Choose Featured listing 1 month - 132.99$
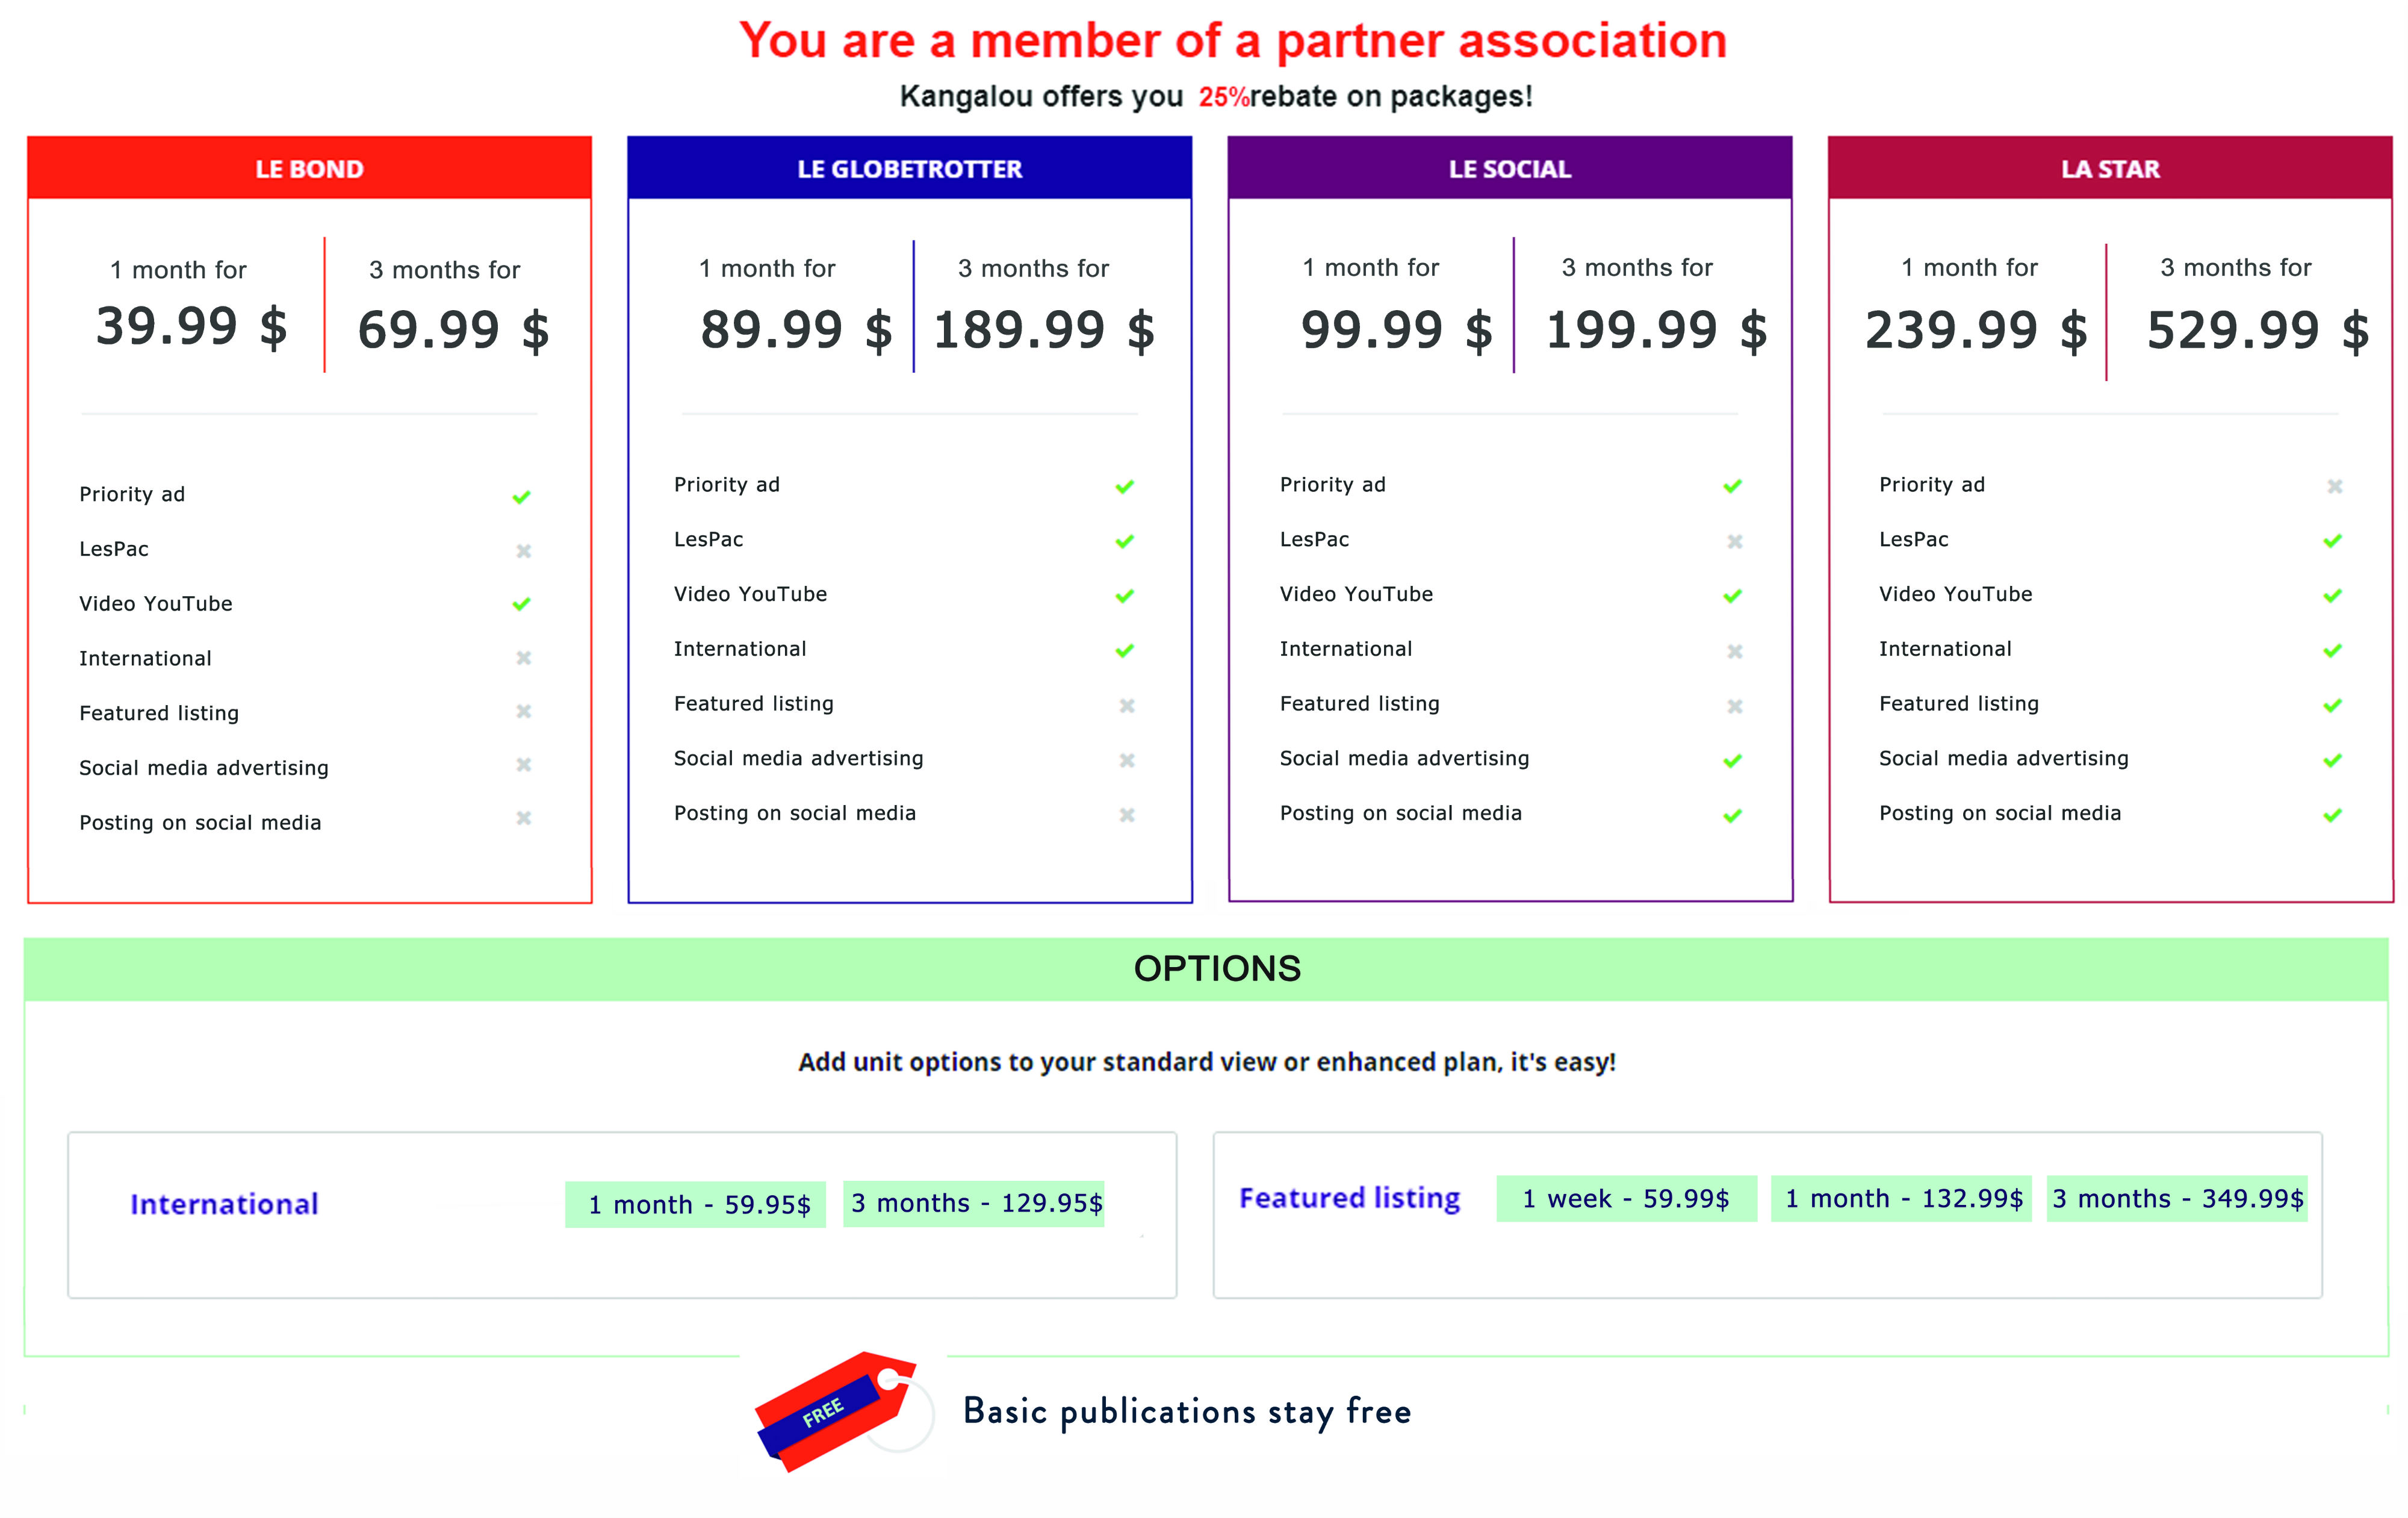 (1902, 1198)
